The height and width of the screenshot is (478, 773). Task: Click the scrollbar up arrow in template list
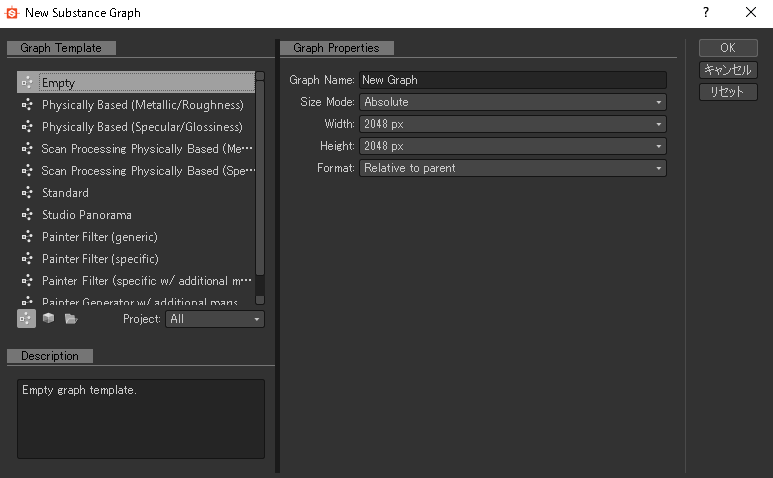pos(260,76)
